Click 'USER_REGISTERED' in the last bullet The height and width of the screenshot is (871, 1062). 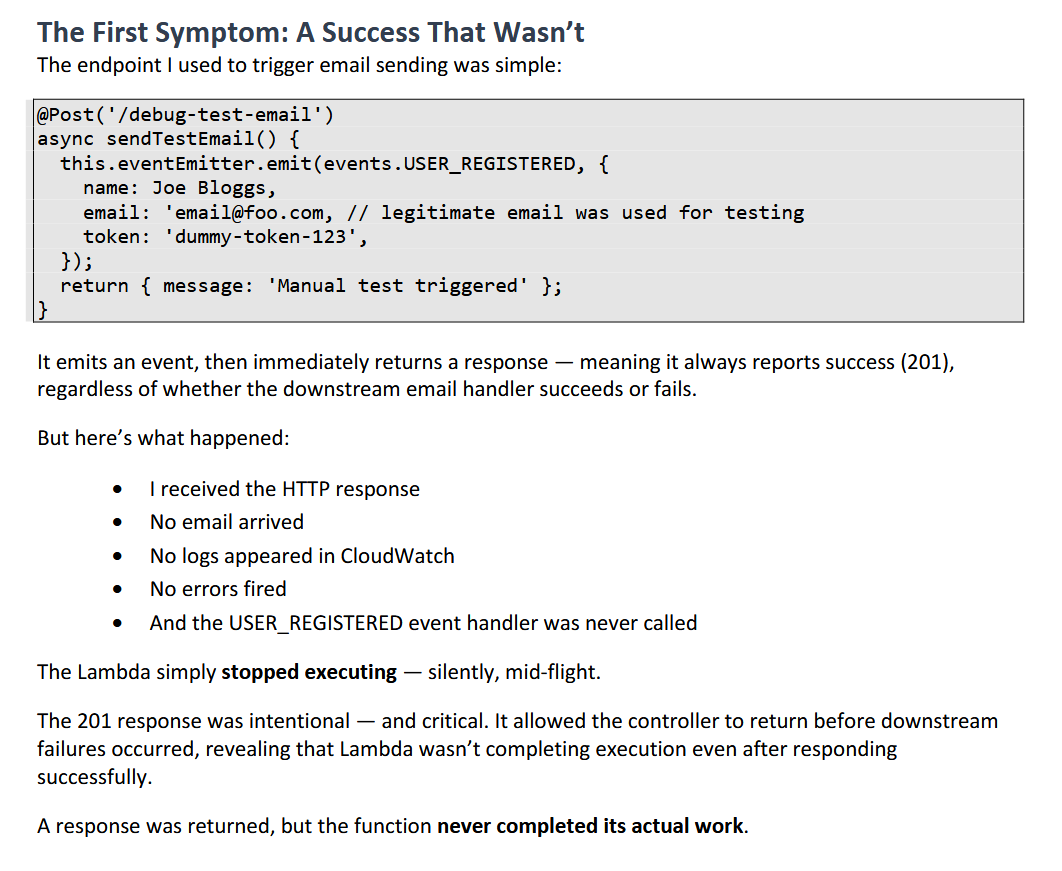click(316, 622)
